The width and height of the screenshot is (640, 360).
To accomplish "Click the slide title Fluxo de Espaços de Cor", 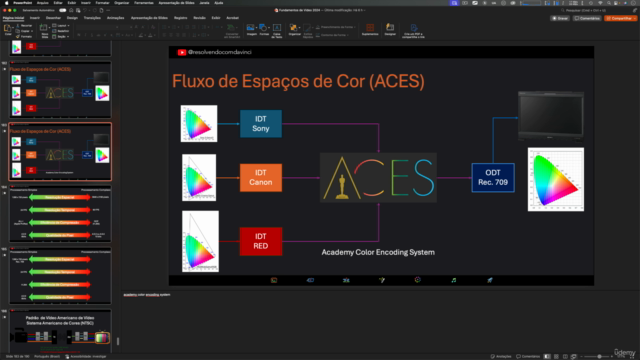I will tap(298, 81).
